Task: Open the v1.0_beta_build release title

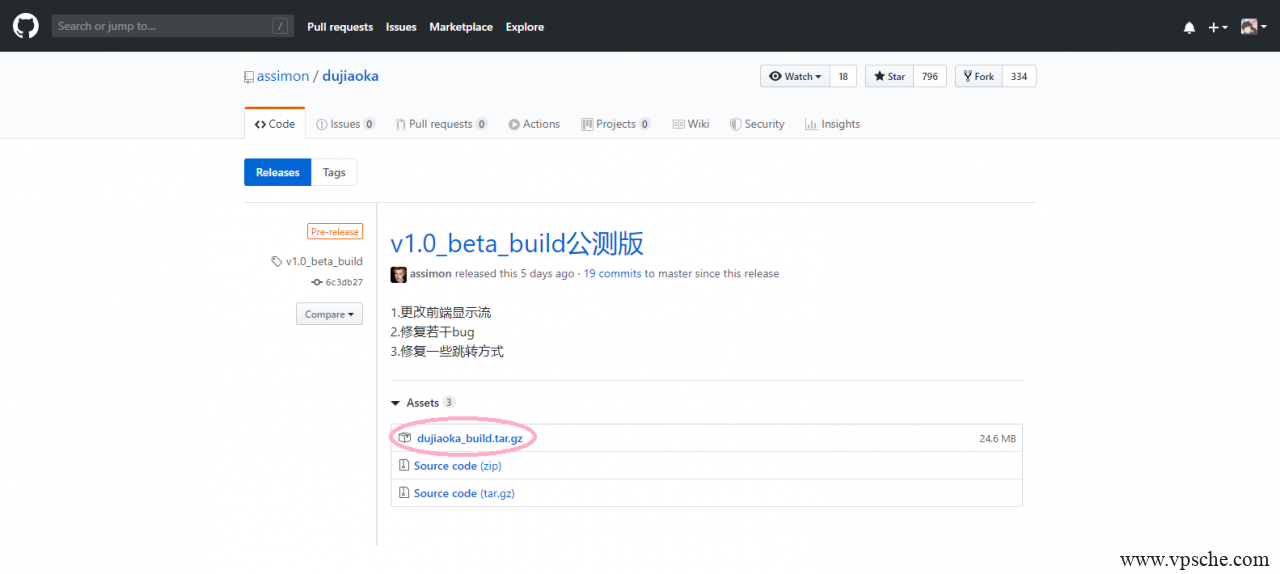Action: pyautogui.click(x=517, y=243)
